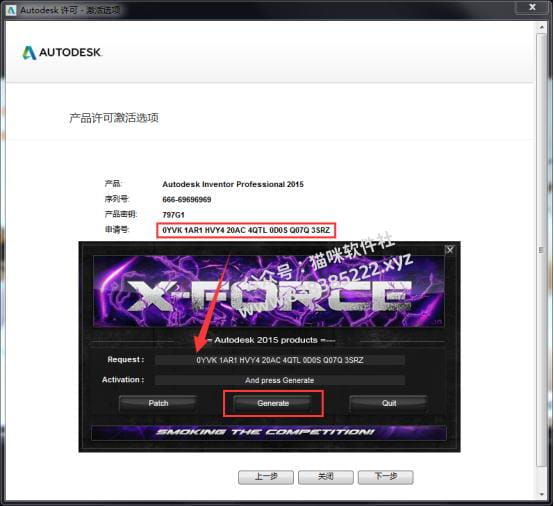Click the 关闭 close button
Screen dimensions: 554x506
point(325,477)
